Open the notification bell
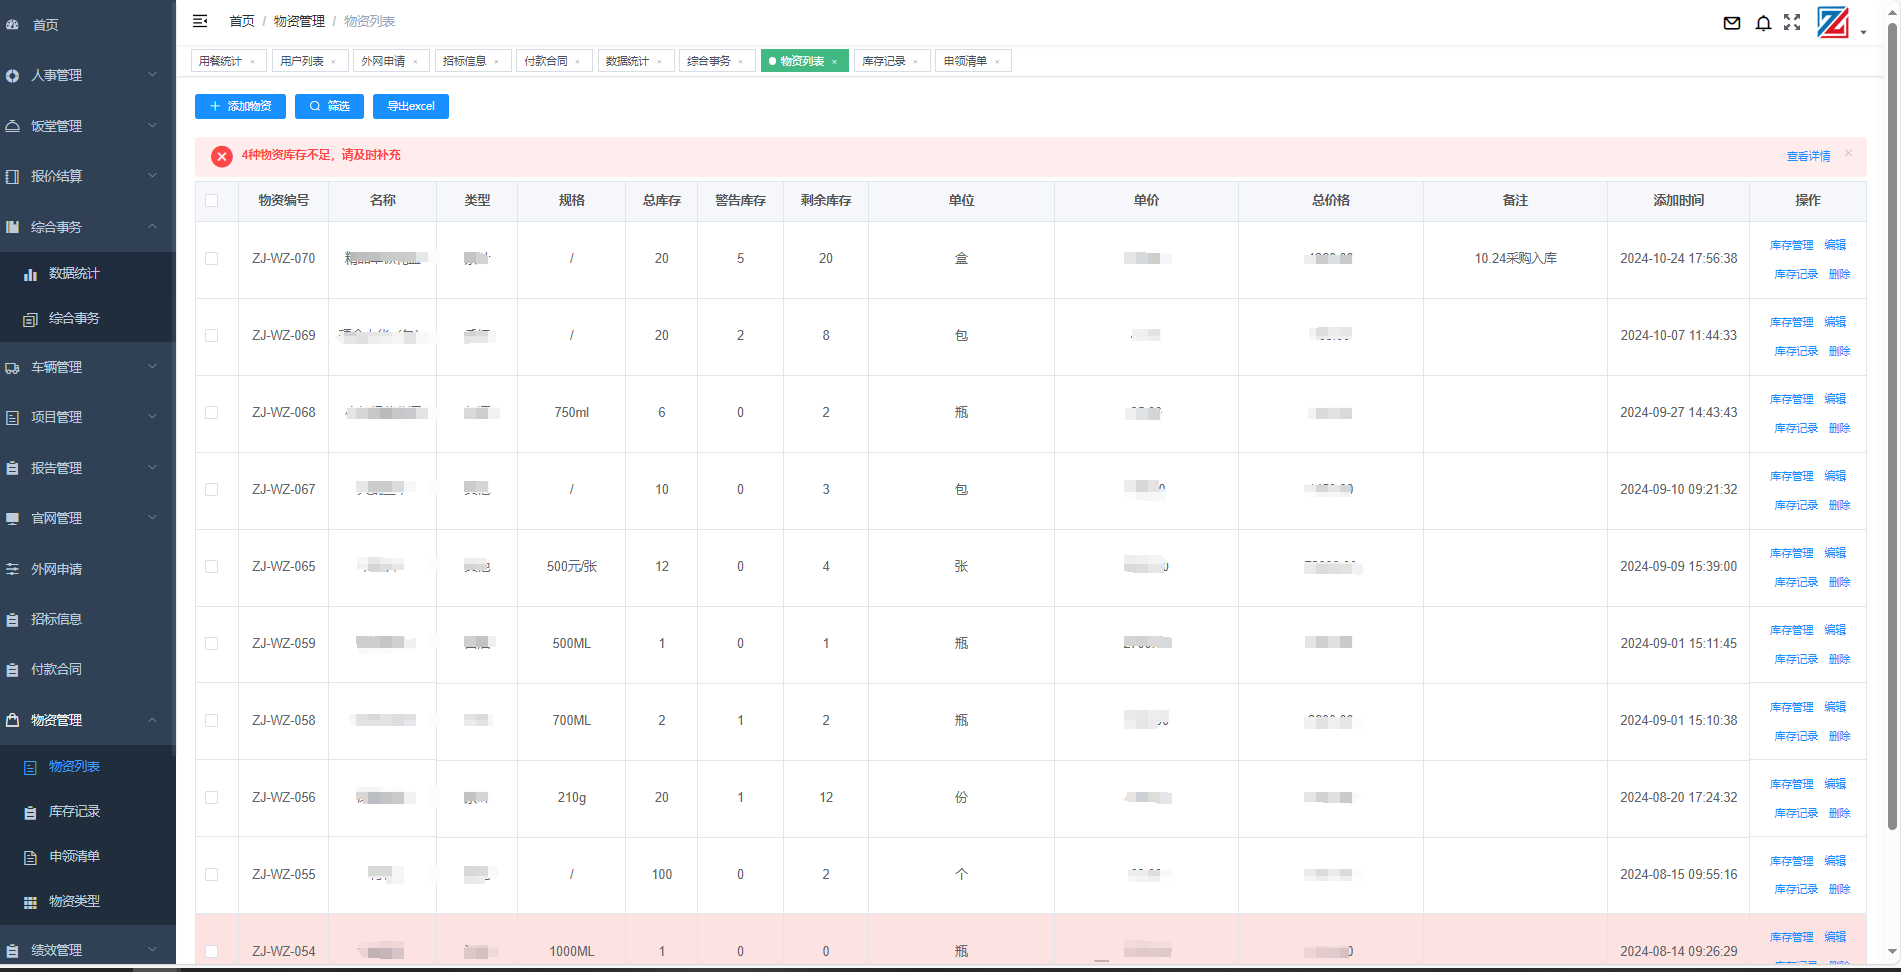This screenshot has width=1901, height=972. pyautogui.click(x=1763, y=23)
